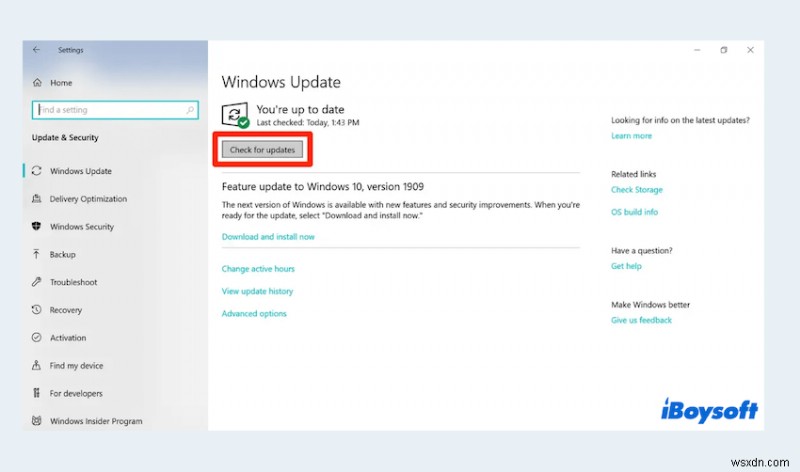800x472 pixels.
Task: Click the Backup upload arrow icon
Action: pos(37,254)
